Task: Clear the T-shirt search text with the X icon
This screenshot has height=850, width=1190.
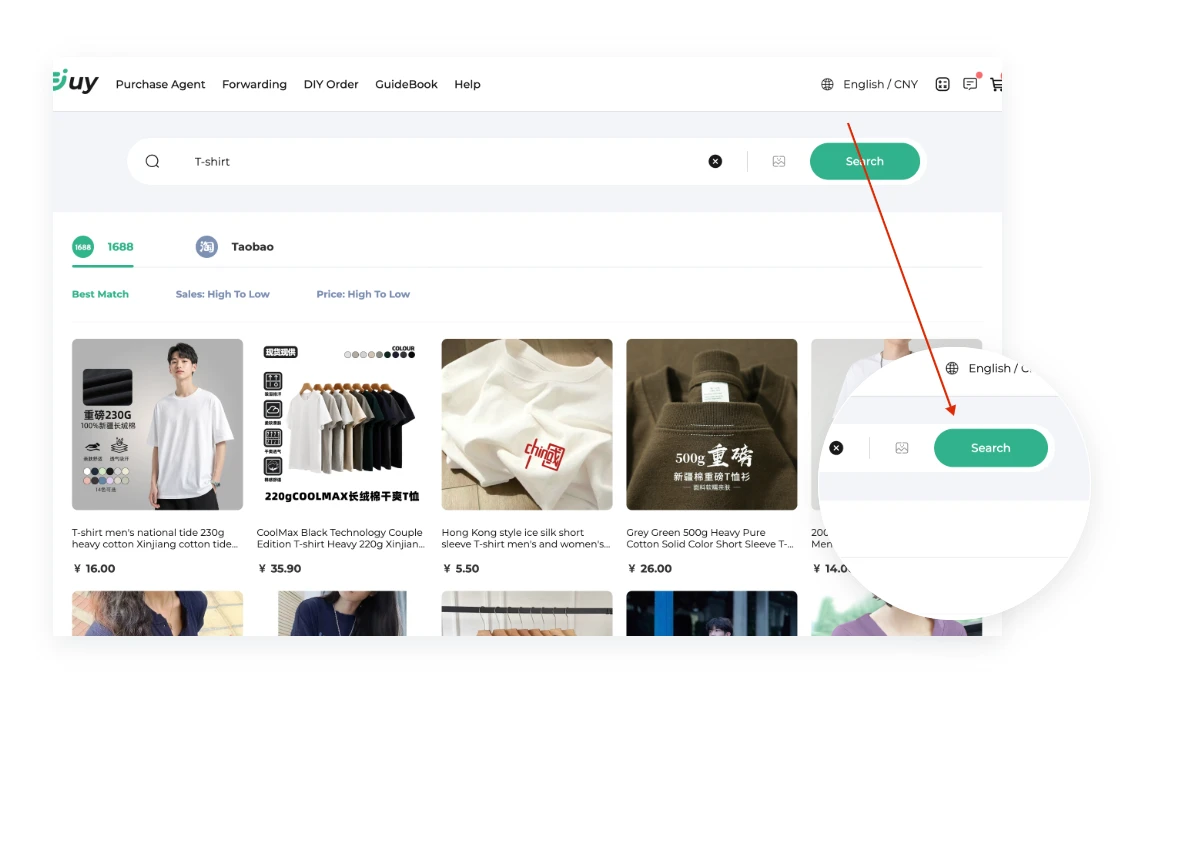Action: tap(715, 161)
